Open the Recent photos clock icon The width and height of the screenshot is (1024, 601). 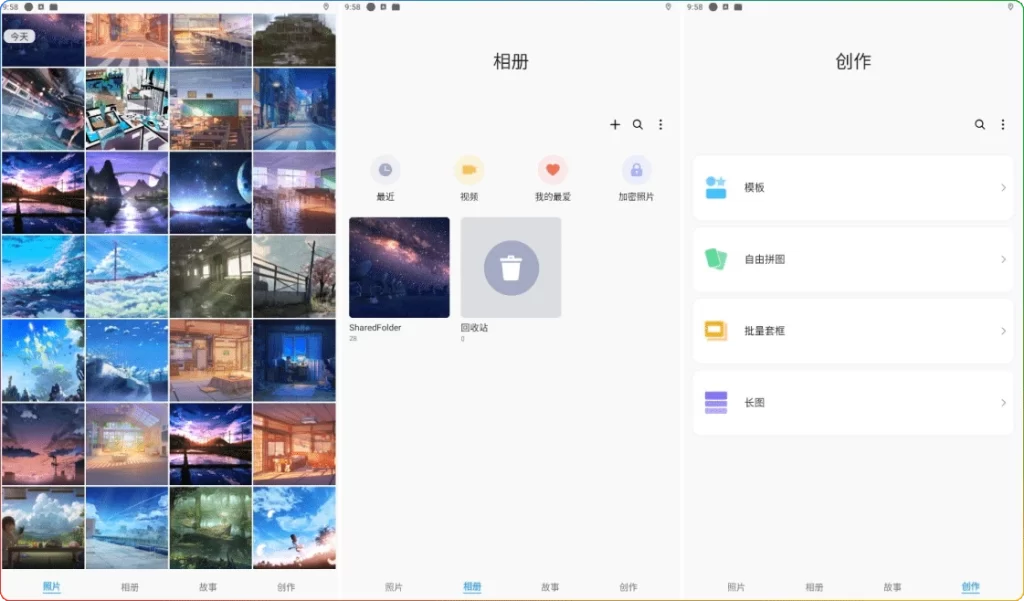click(386, 170)
